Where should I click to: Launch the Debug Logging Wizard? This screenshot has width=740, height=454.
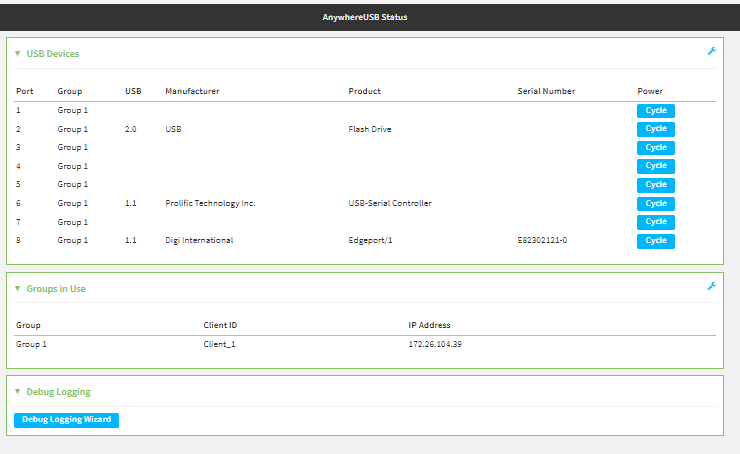pos(67,420)
